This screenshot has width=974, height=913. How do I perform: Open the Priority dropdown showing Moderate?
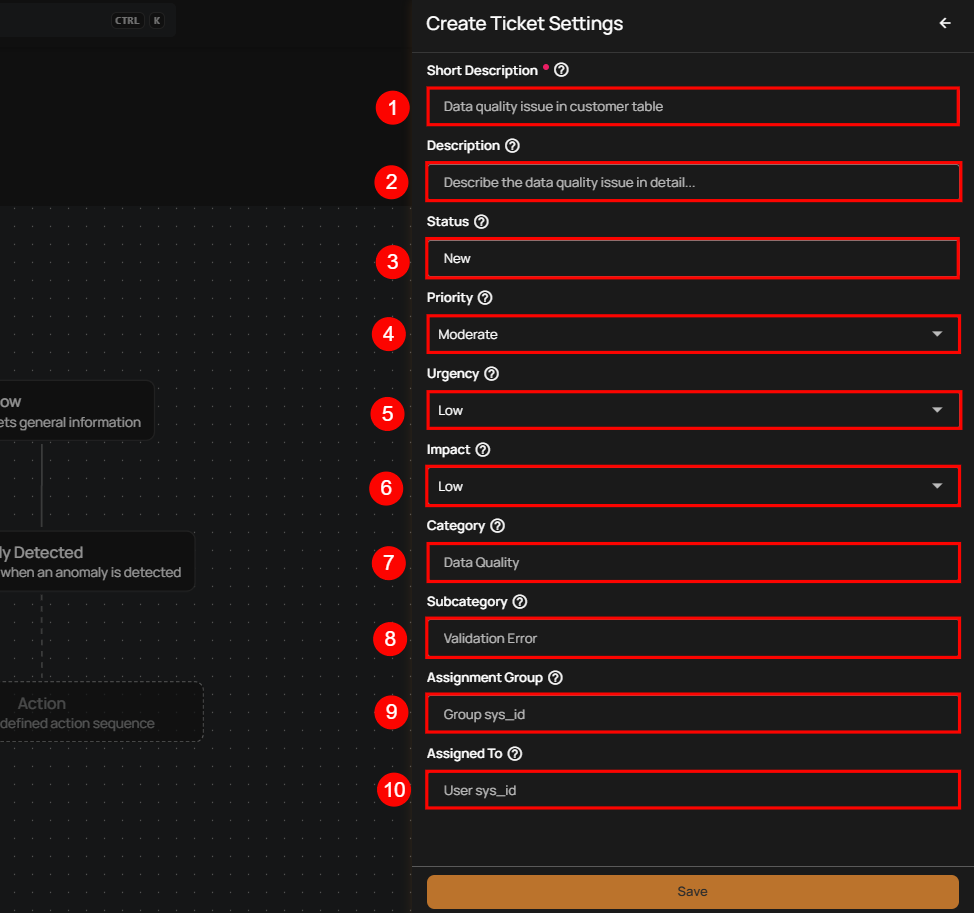[x=692, y=334]
